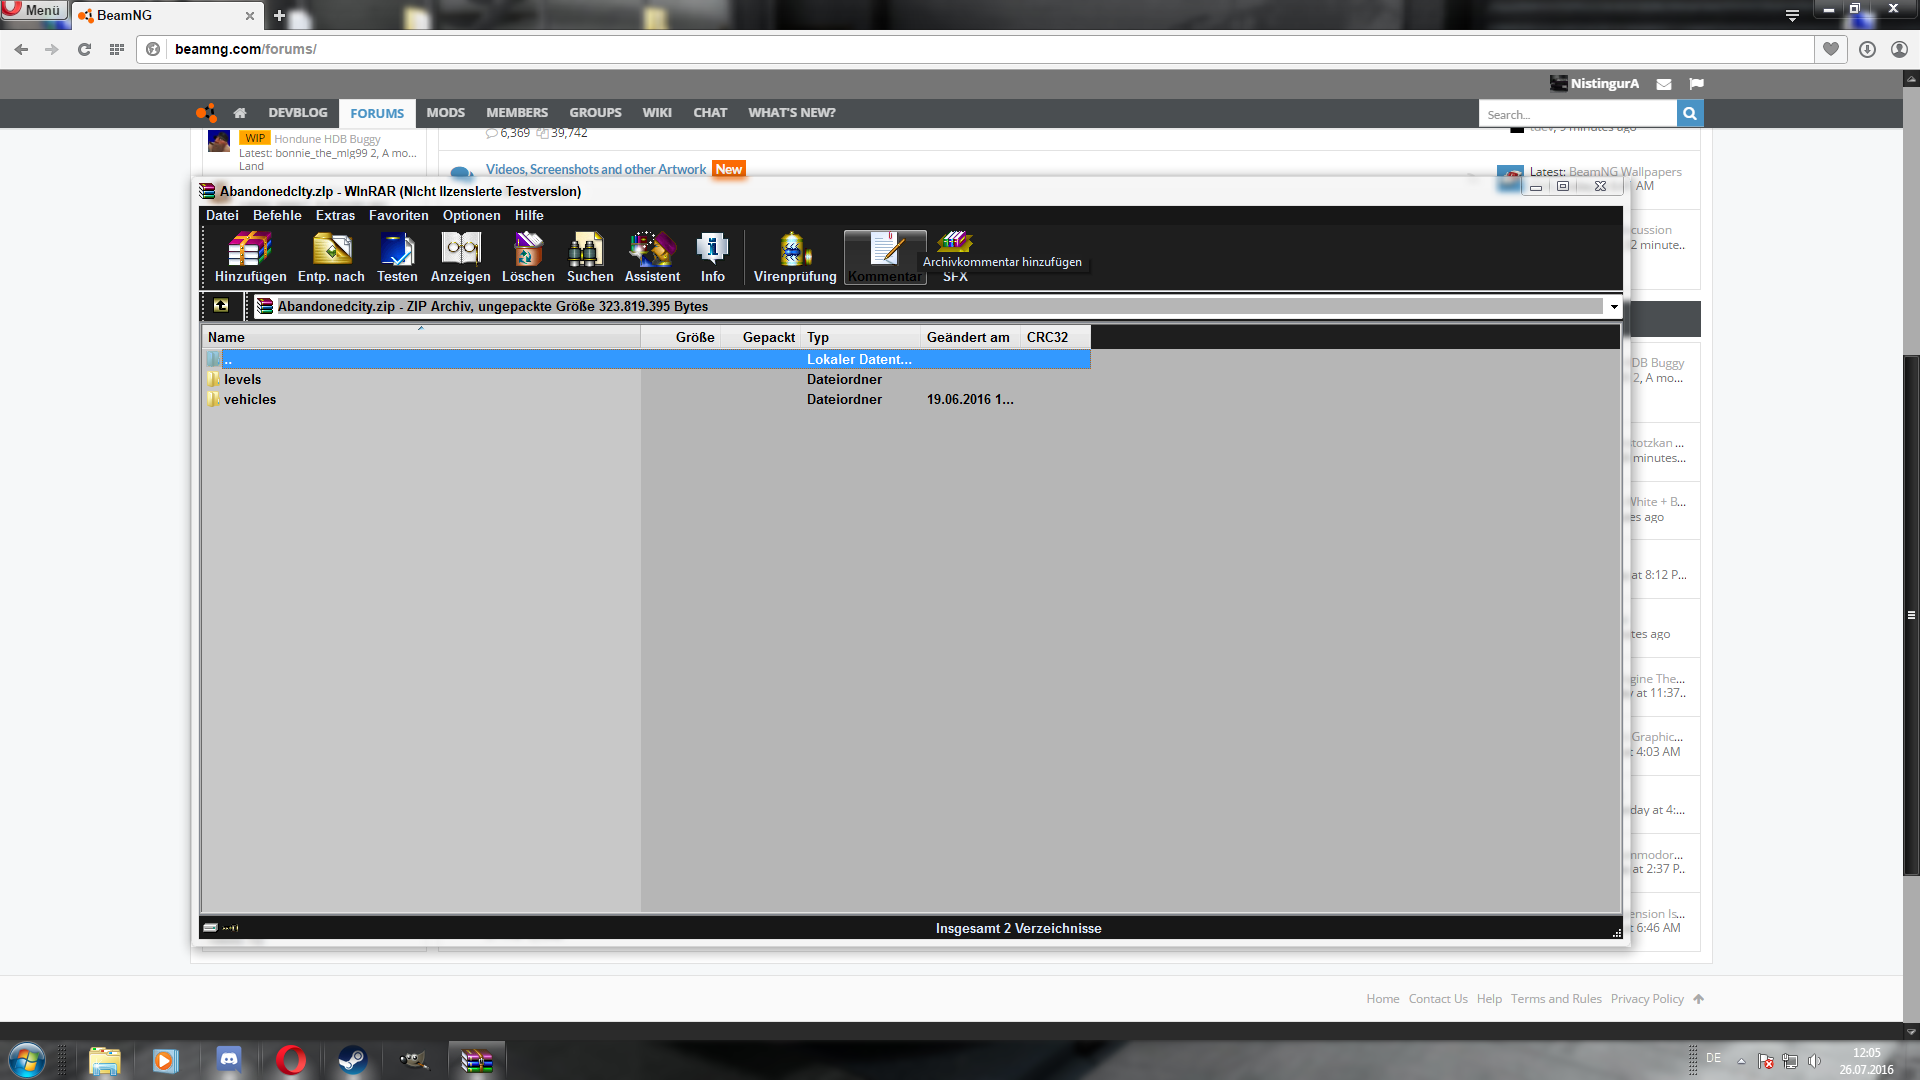Viewport: 1920px width, 1080px height.
Task: Open the browser downloads icon
Action: click(1867, 49)
